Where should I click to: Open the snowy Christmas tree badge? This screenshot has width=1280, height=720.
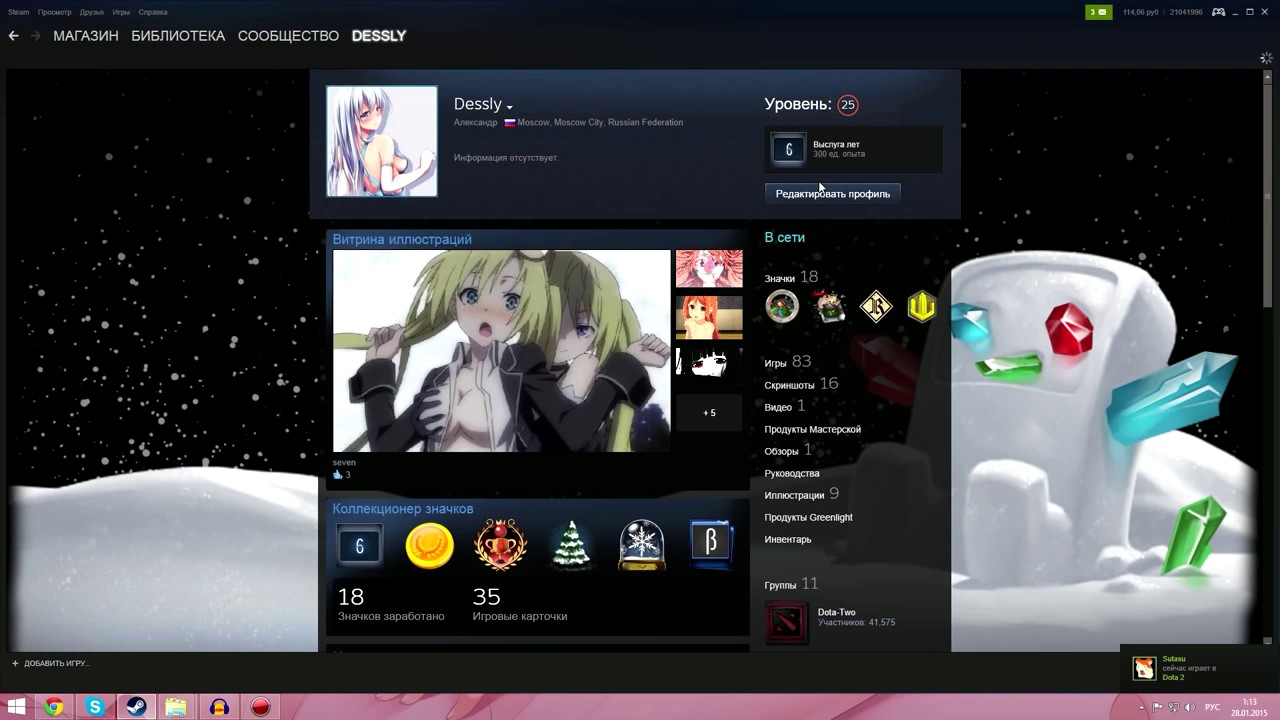(x=571, y=545)
